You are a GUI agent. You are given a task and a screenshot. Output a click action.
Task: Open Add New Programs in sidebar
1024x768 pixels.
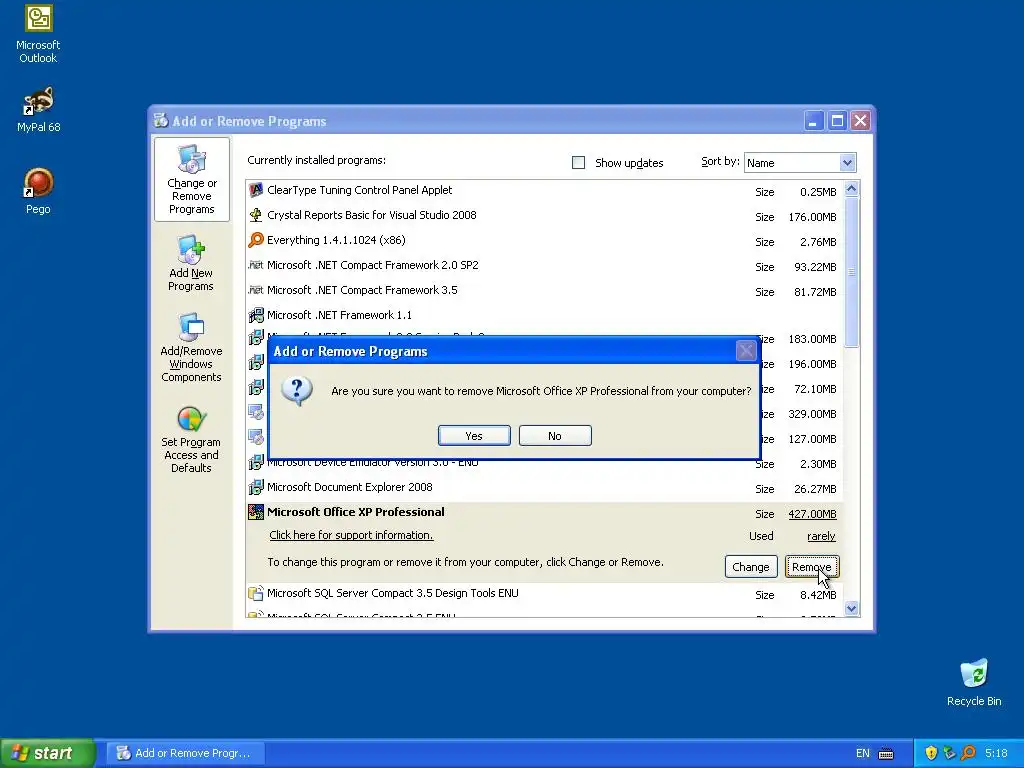[x=191, y=263]
